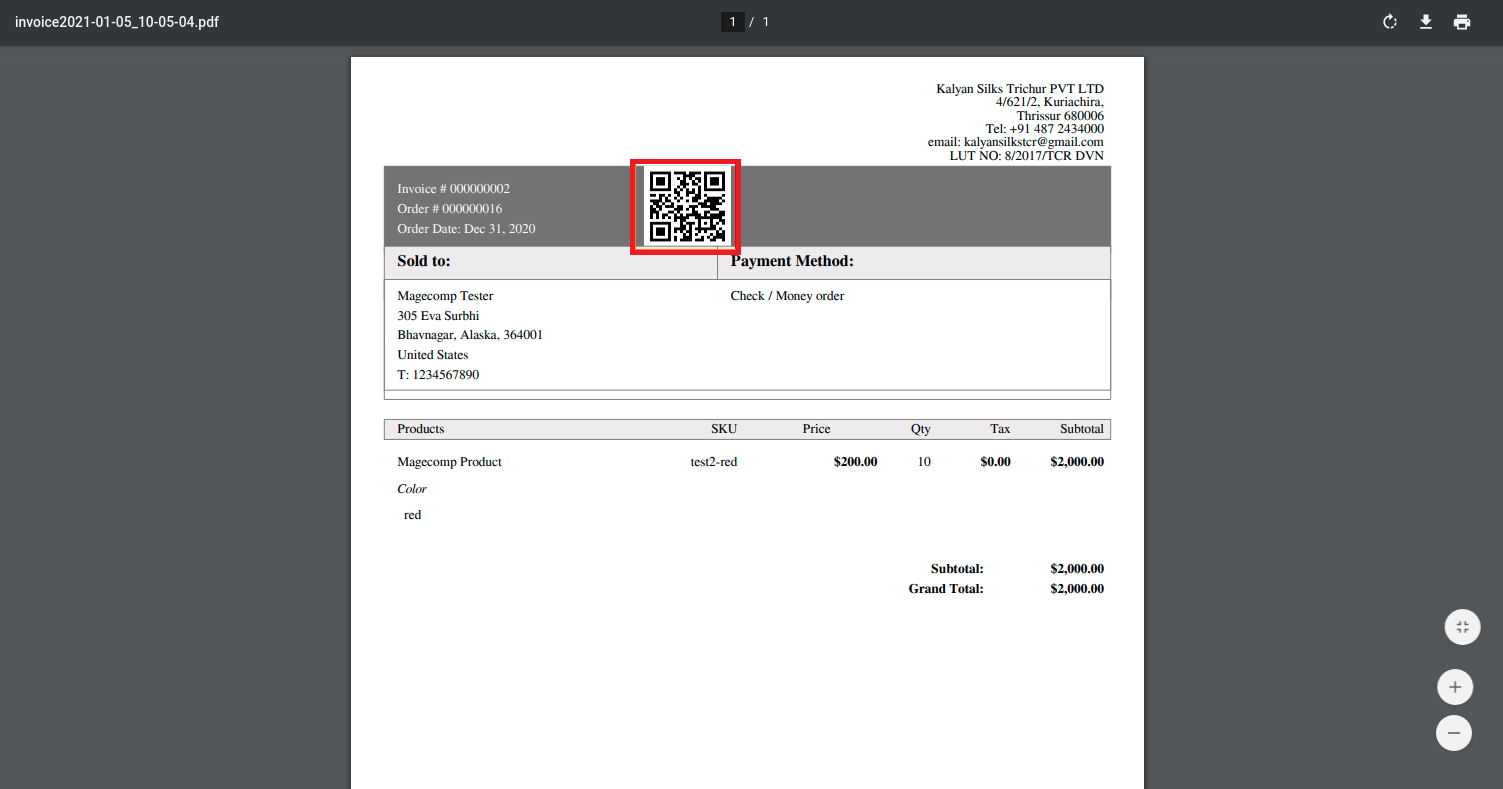Select the Order # 000000016 text

pyautogui.click(x=449, y=209)
